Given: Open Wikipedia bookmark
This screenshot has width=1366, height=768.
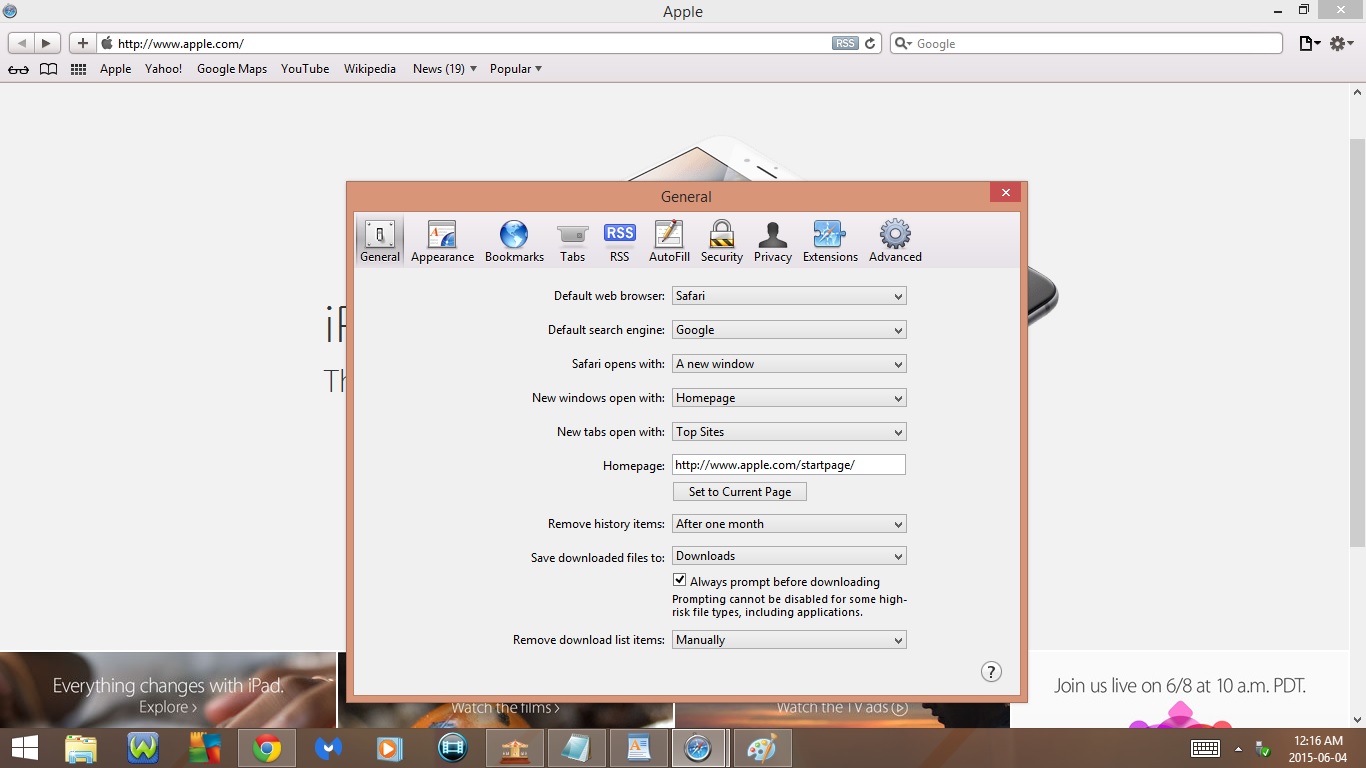Looking at the screenshot, I should pos(370,69).
